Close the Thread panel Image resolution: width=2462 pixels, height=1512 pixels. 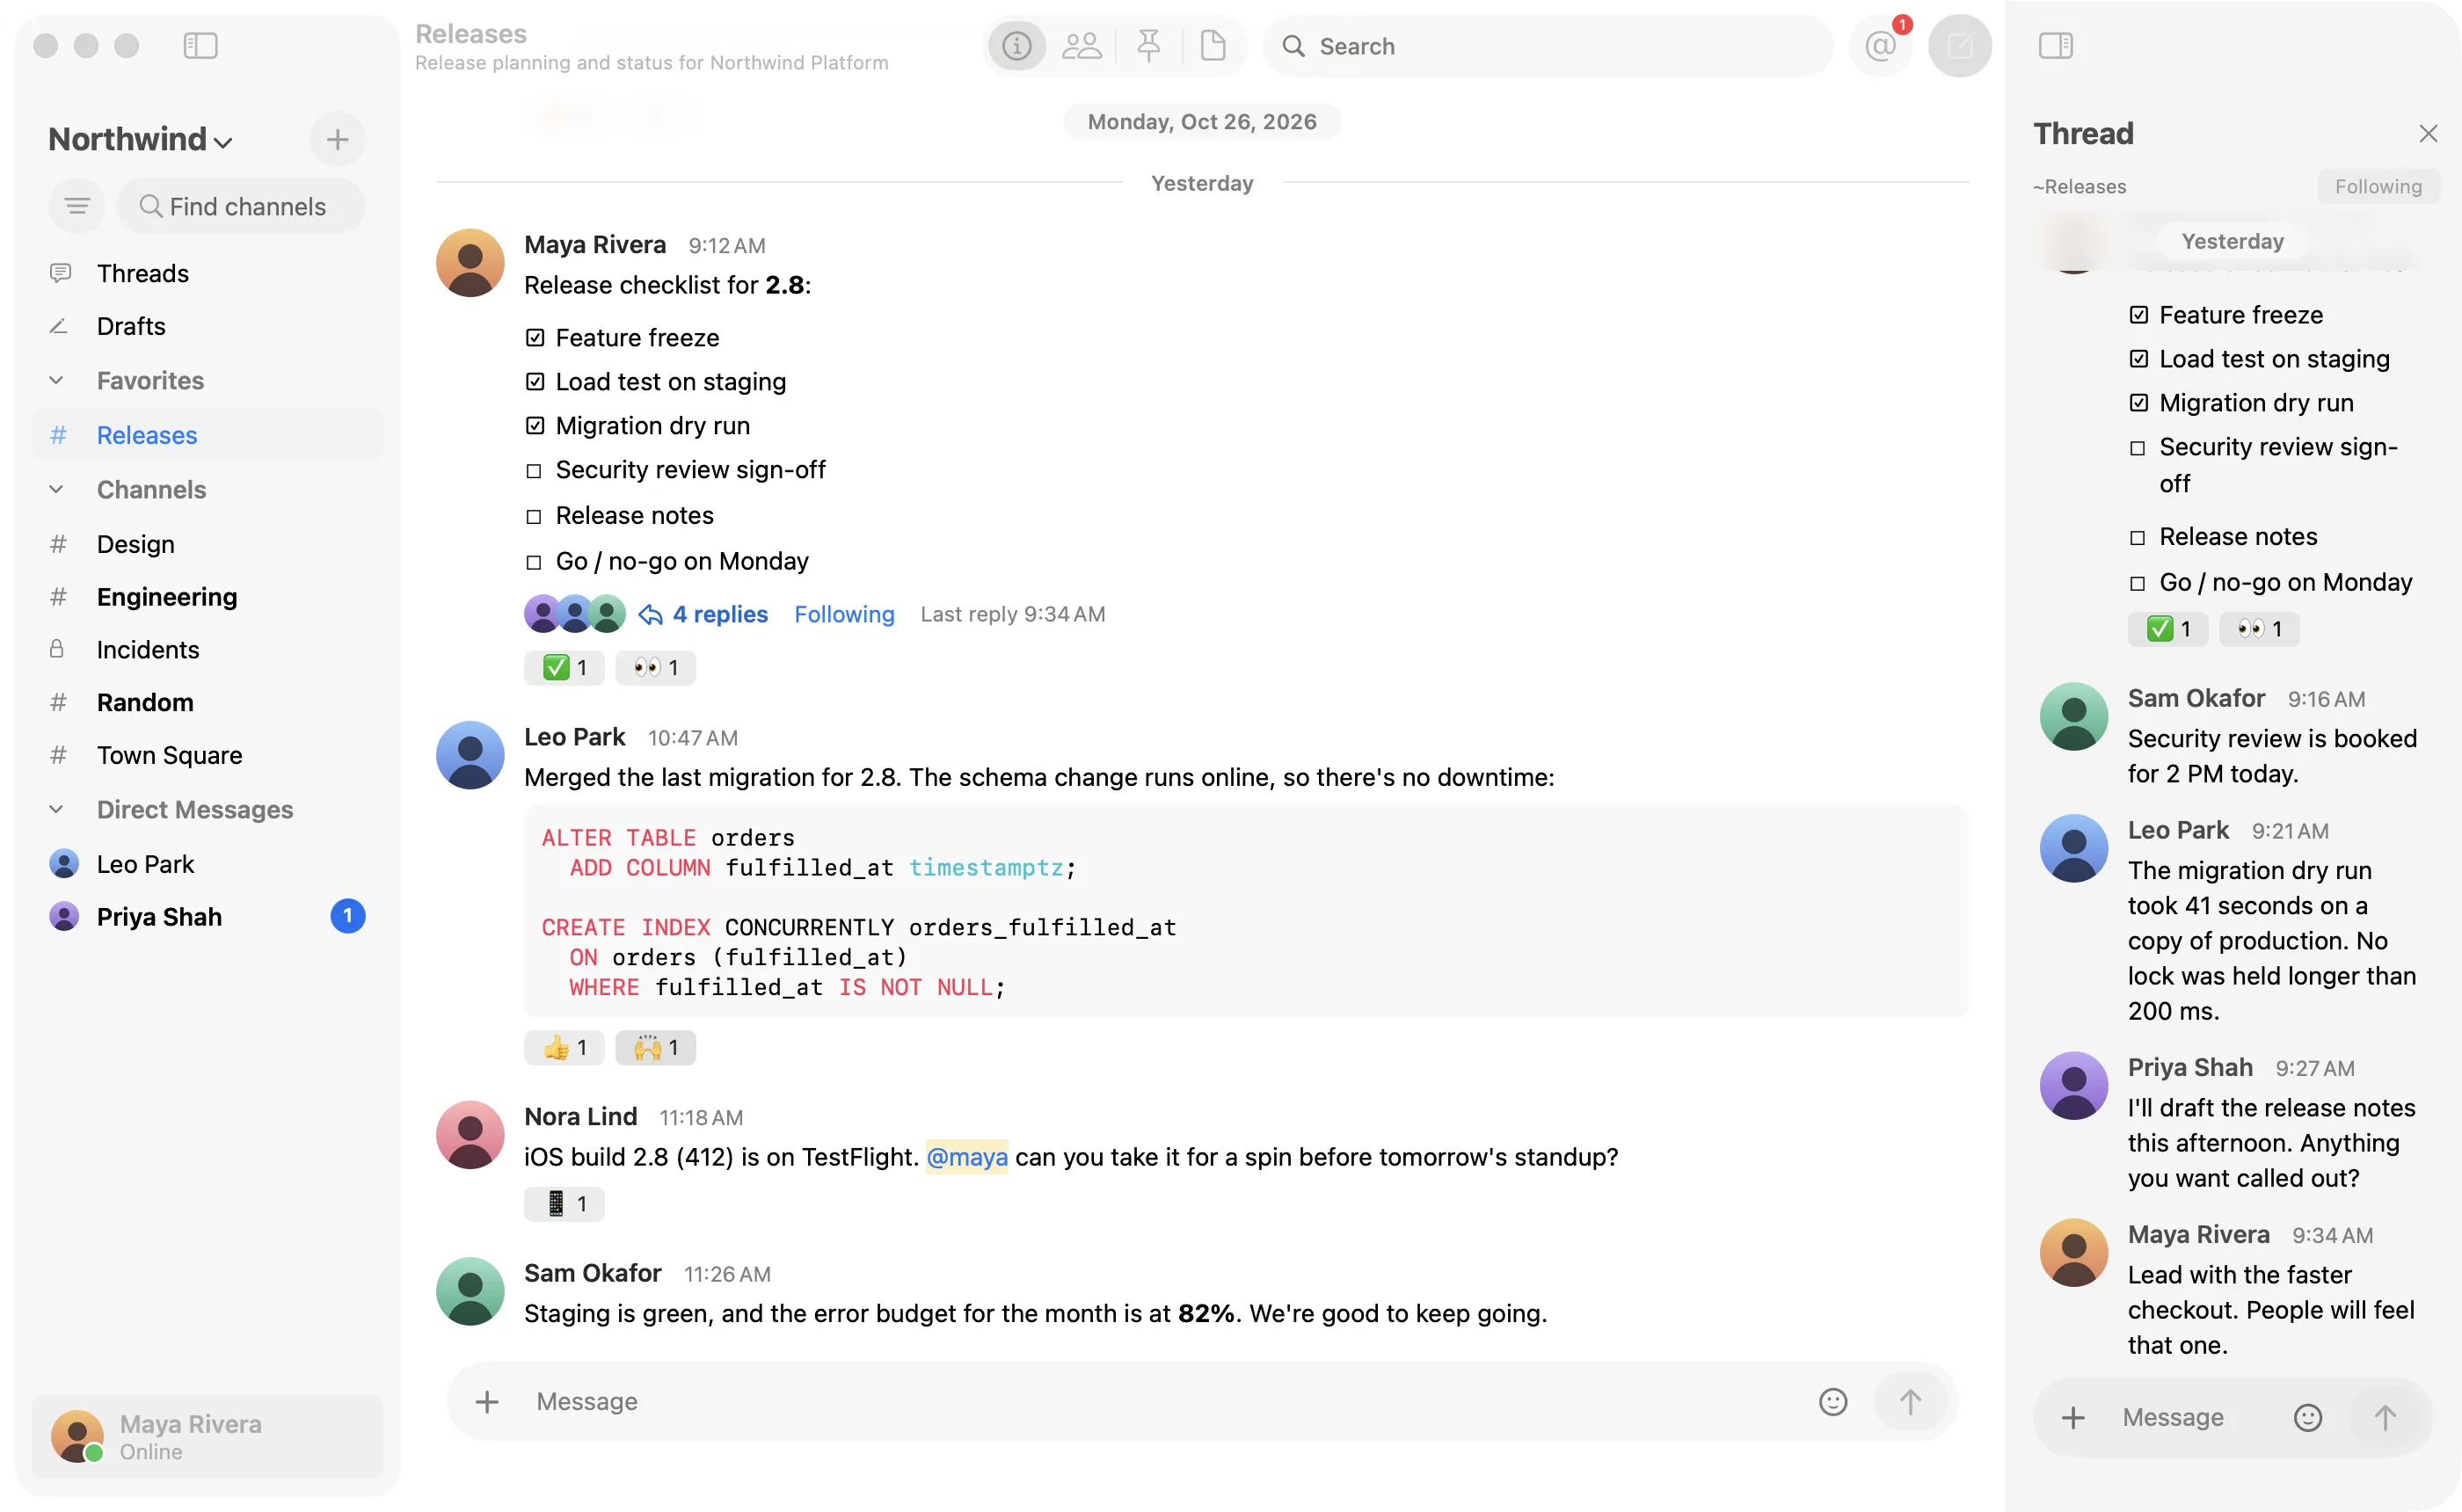2427,133
